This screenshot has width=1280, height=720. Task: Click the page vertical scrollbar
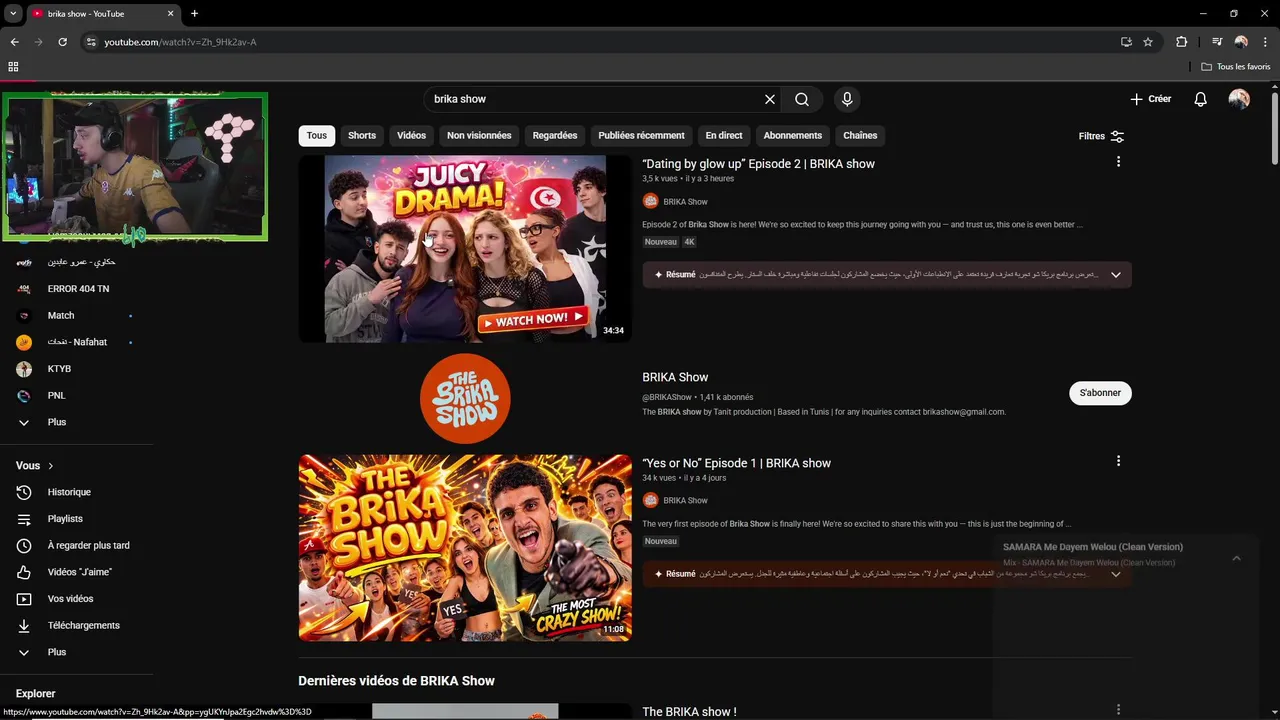[1275, 130]
